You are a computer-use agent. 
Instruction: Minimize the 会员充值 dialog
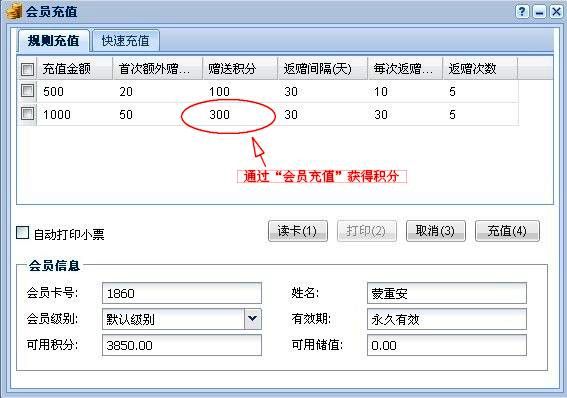(x=539, y=12)
